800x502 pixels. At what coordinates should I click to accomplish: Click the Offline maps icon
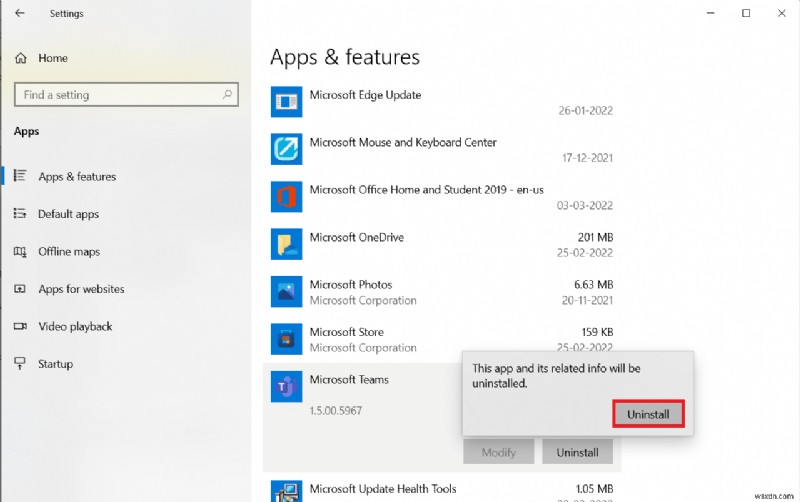click(20, 251)
